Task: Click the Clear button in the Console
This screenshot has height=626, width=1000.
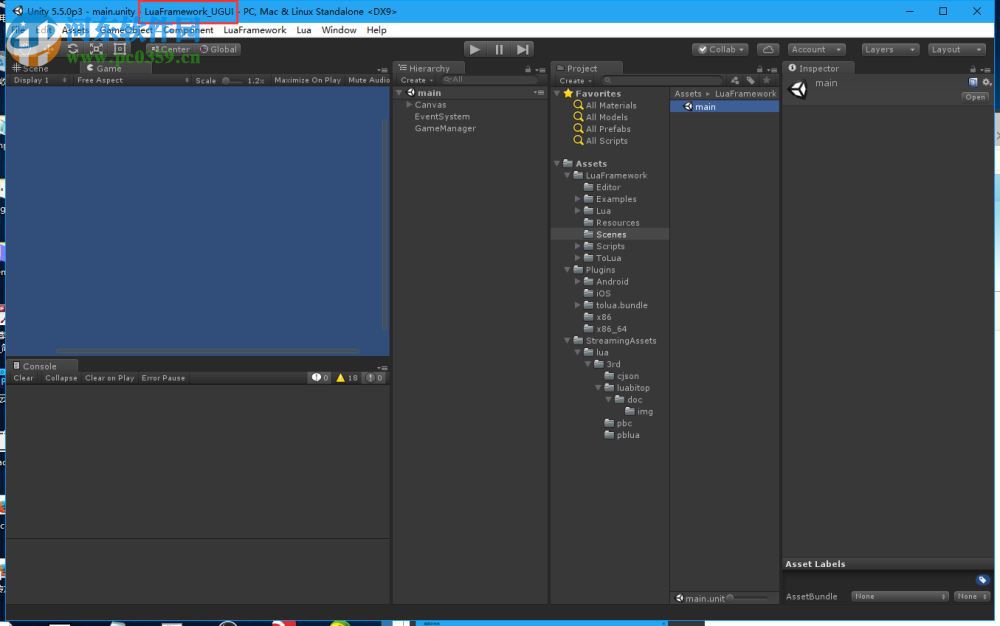Action: click(x=22, y=378)
